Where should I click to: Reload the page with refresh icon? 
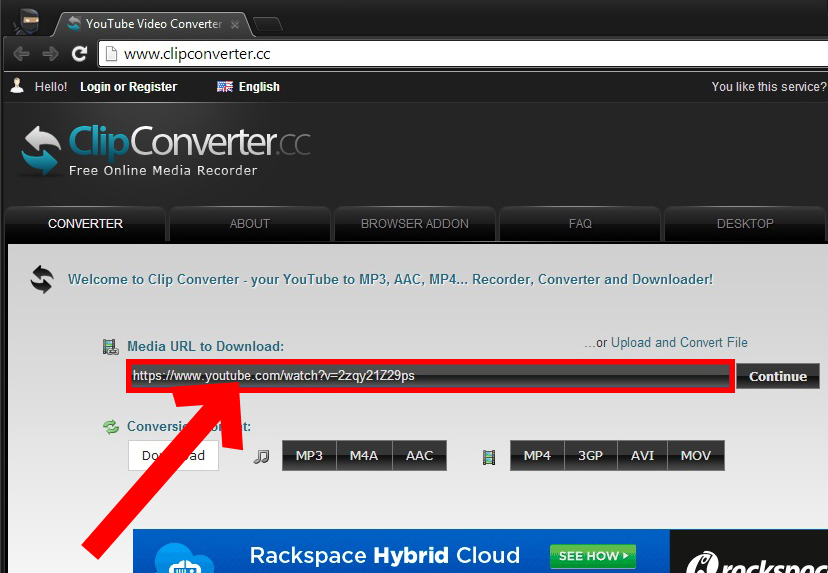pyautogui.click(x=80, y=53)
